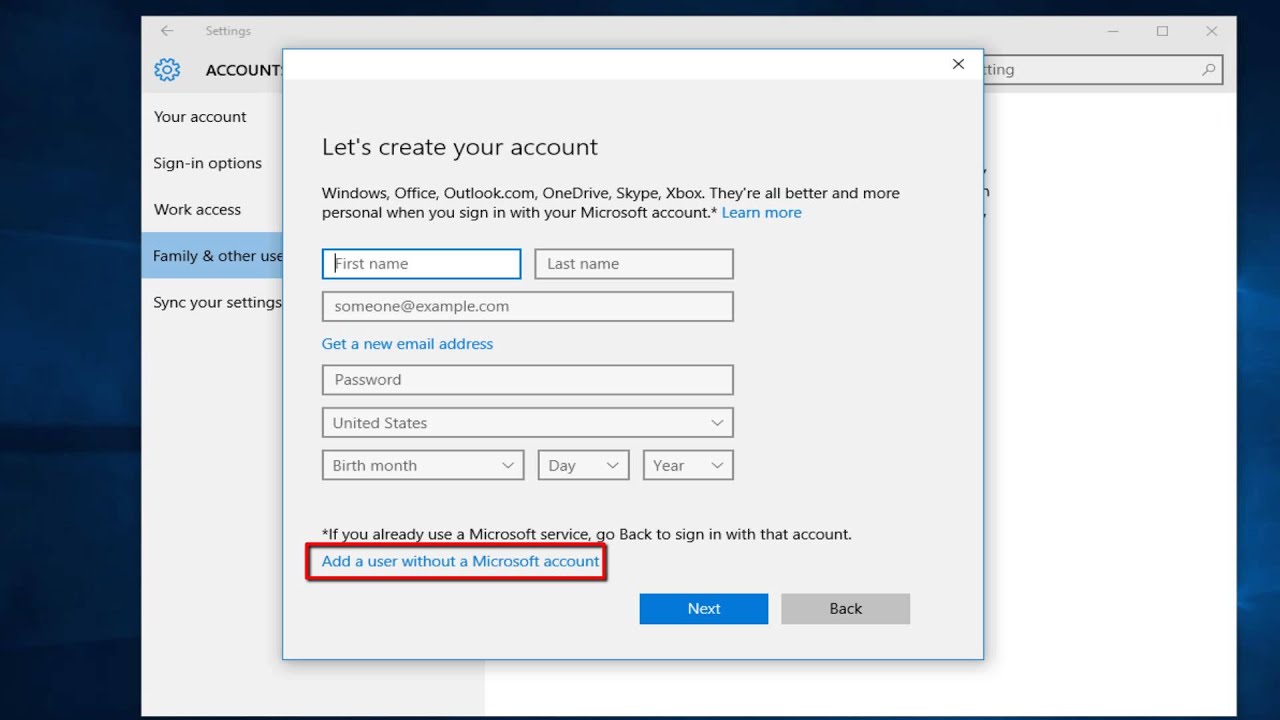Screen dimensions: 1280x720
Task: Click the Settings search box
Action: point(1103,70)
